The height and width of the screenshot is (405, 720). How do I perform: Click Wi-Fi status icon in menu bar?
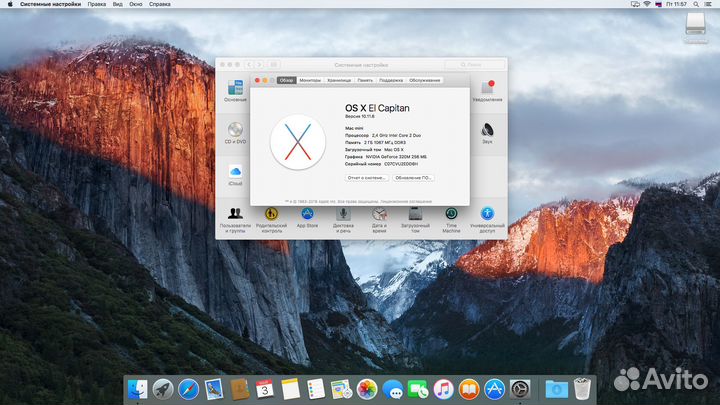click(x=647, y=4)
